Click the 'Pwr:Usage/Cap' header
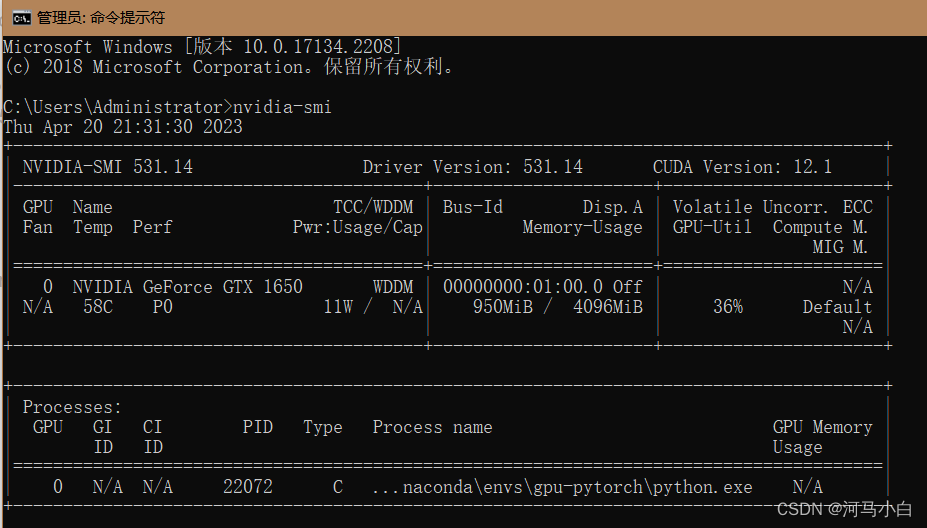The height and width of the screenshot is (528, 927). pos(358,227)
